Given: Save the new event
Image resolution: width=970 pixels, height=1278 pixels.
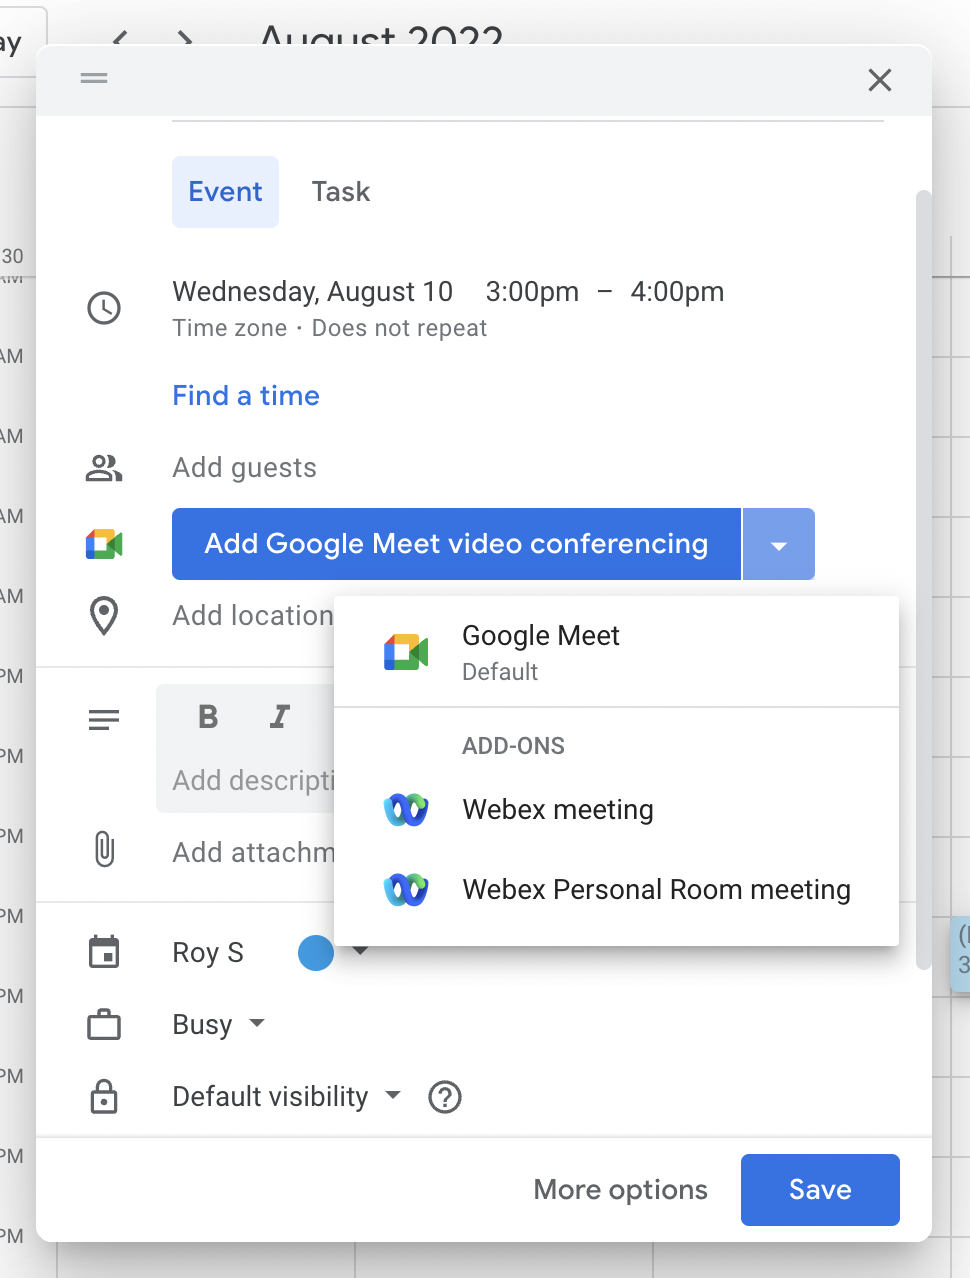Looking at the screenshot, I should coord(820,1190).
